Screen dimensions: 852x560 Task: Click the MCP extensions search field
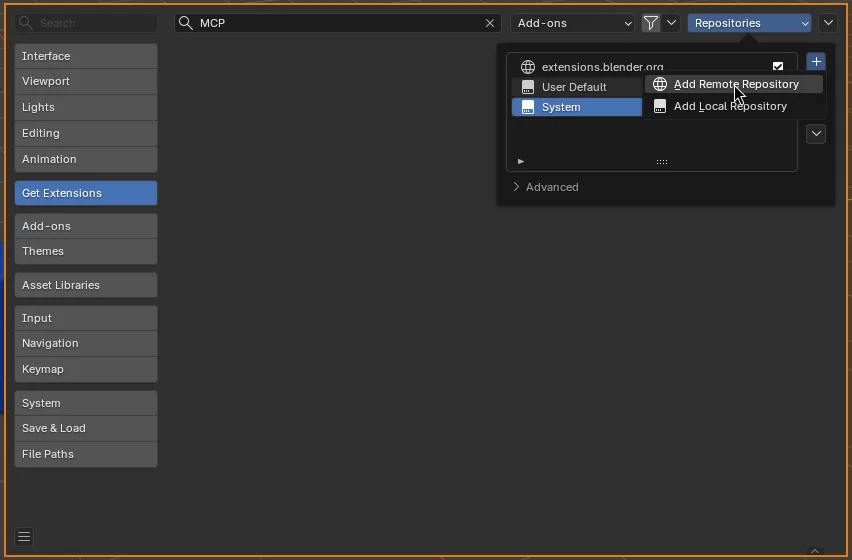coord(337,23)
